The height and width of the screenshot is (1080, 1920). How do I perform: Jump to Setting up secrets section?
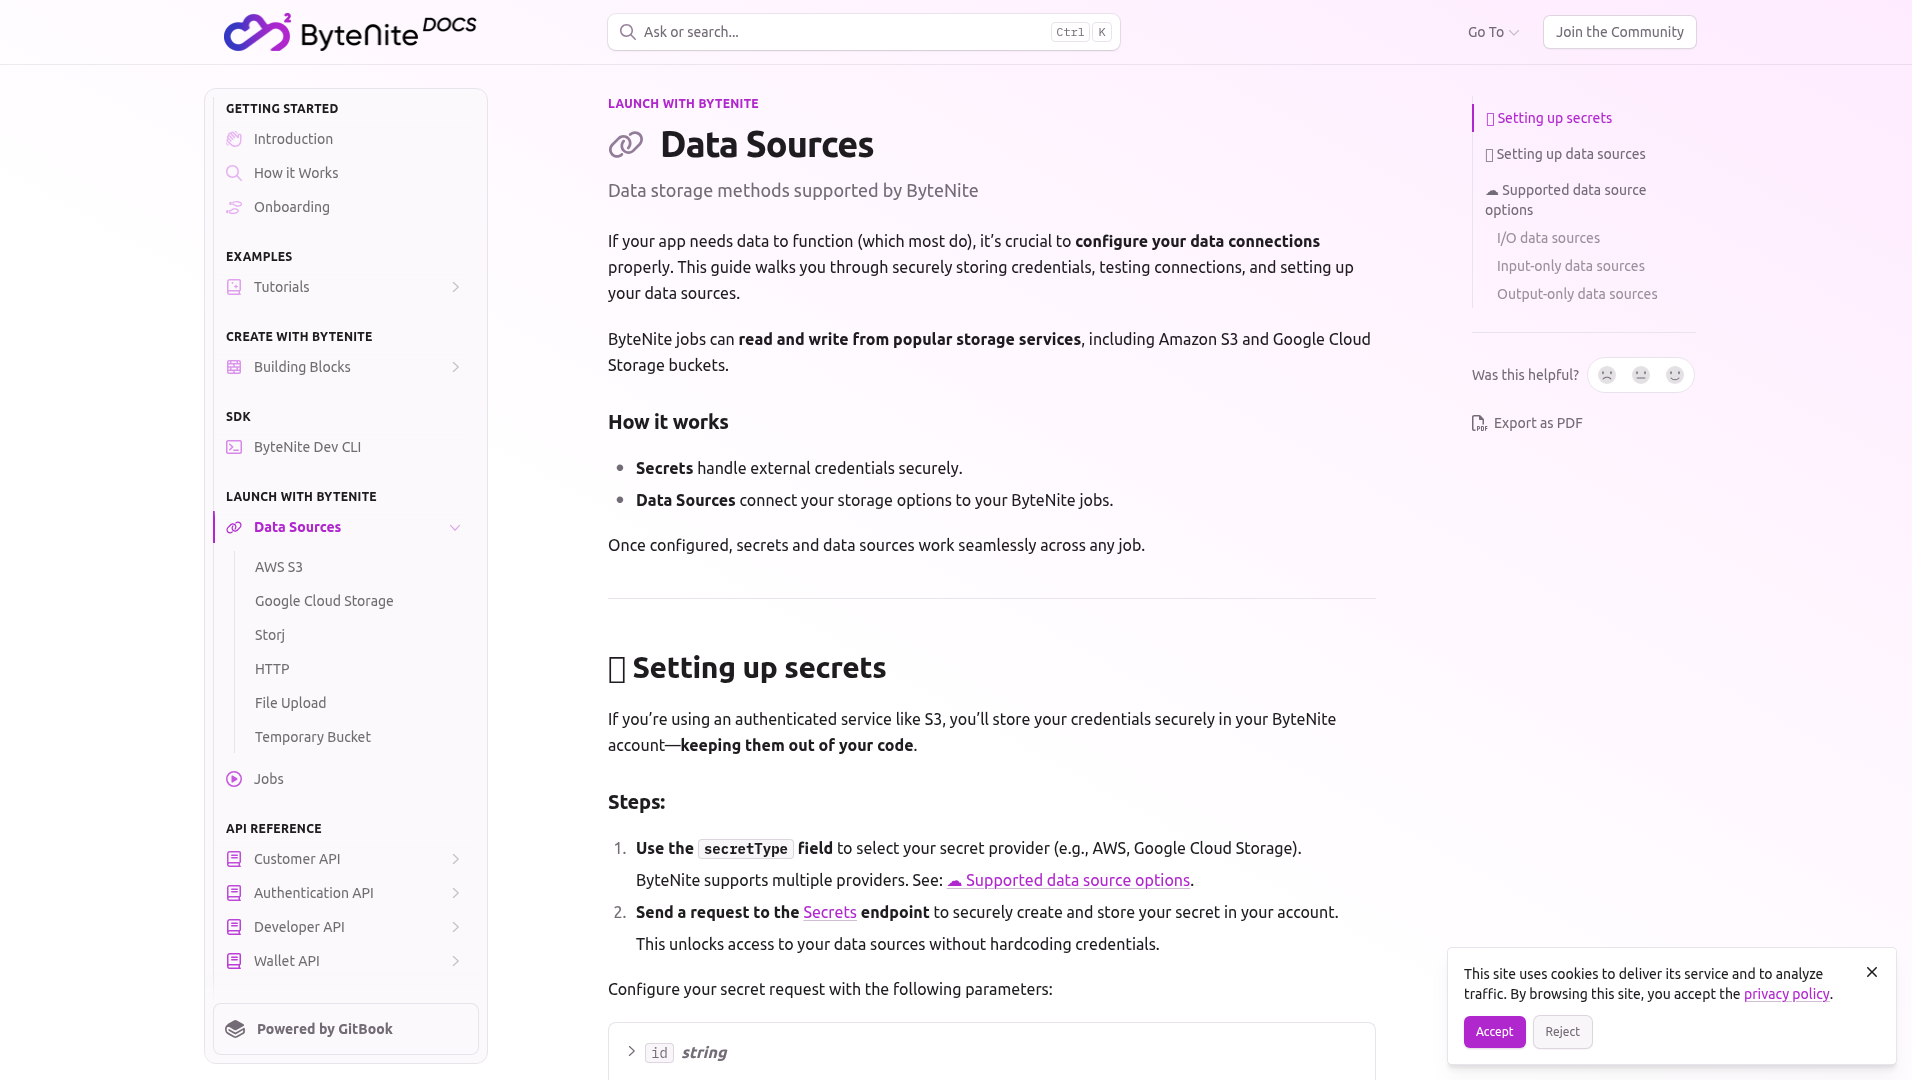point(1549,118)
